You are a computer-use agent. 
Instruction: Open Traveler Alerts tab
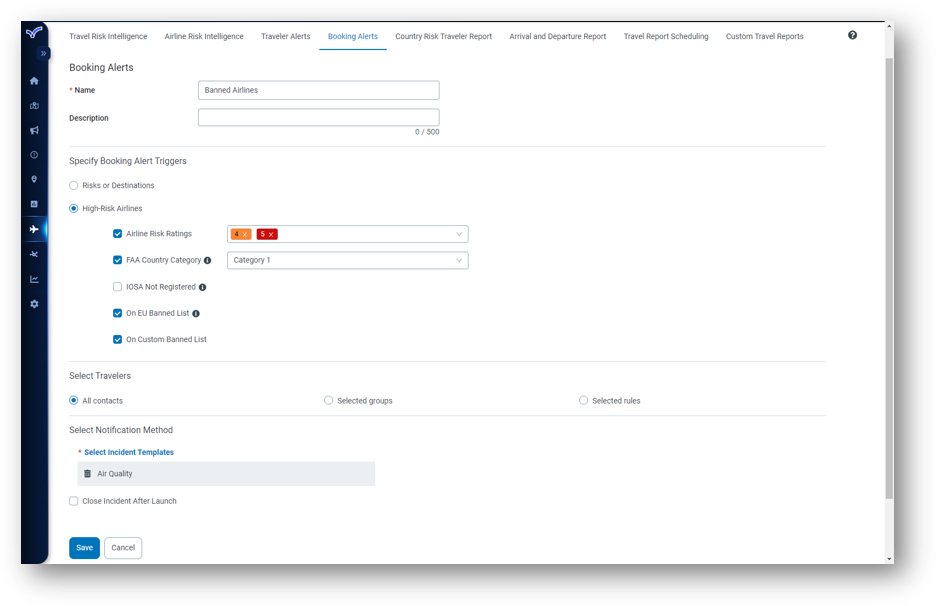pos(285,36)
